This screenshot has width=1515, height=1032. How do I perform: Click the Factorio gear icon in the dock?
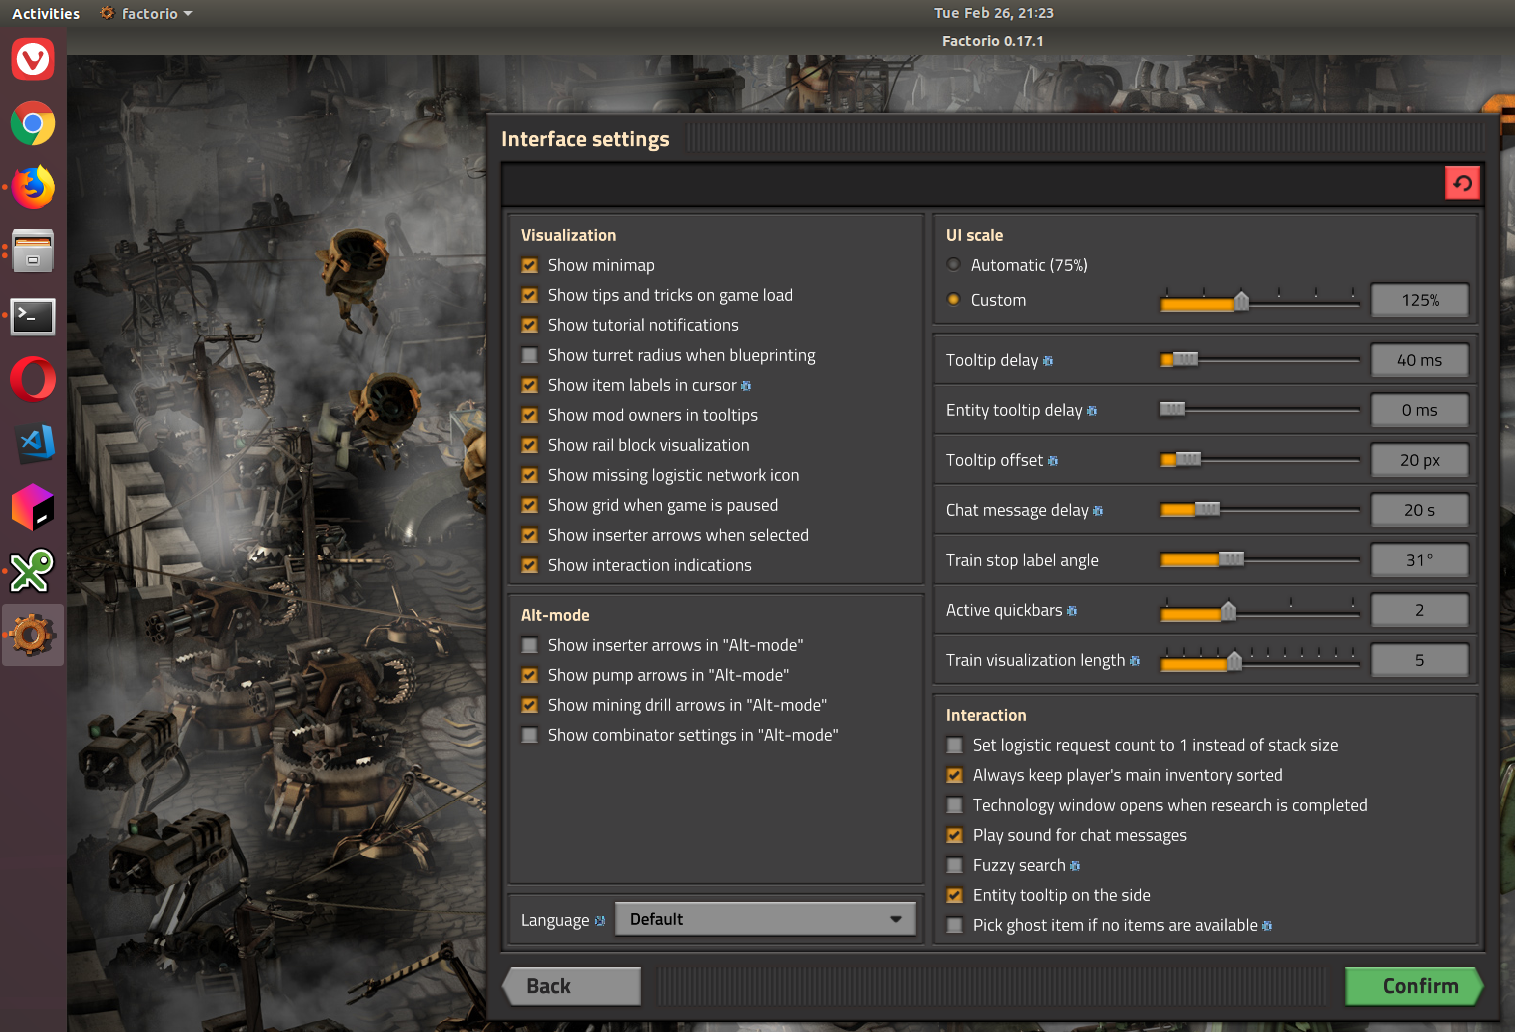pos(33,635)
